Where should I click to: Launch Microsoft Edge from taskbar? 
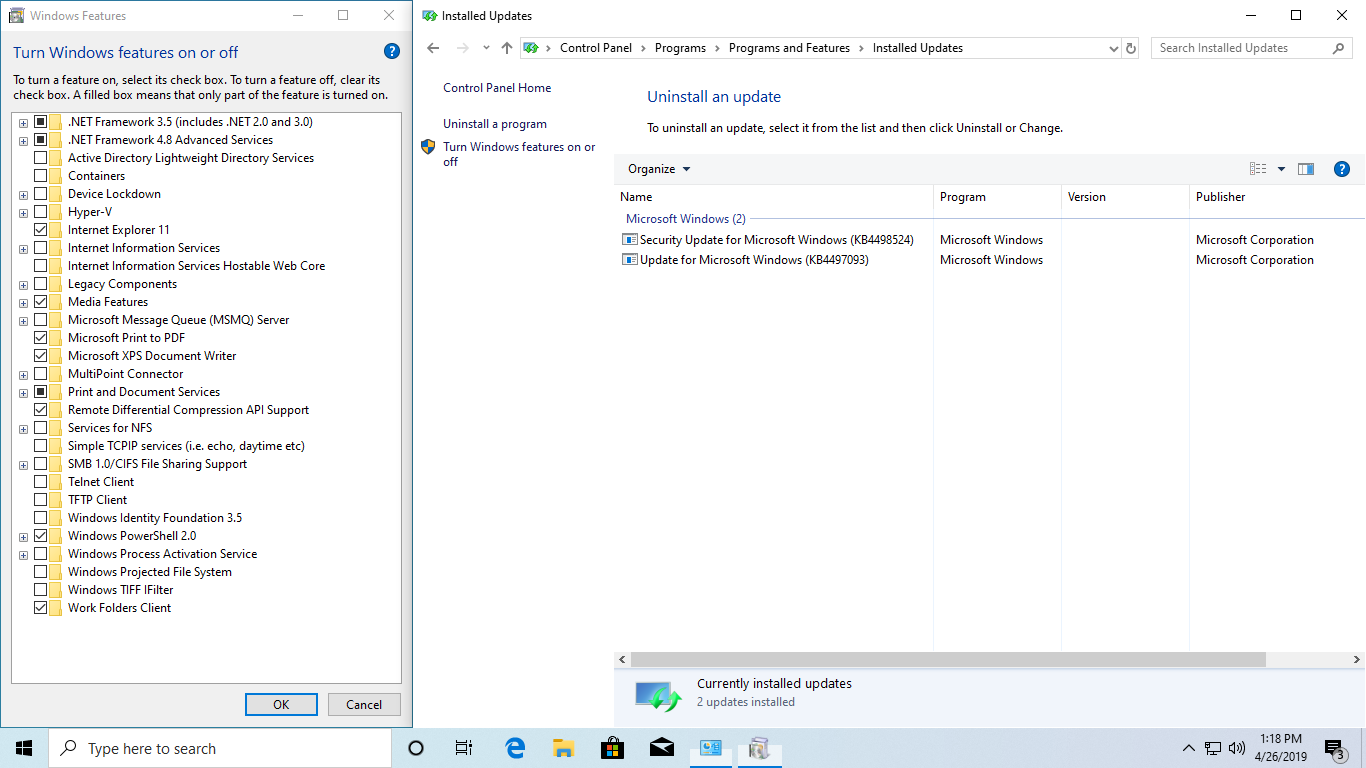coord(515,748)
